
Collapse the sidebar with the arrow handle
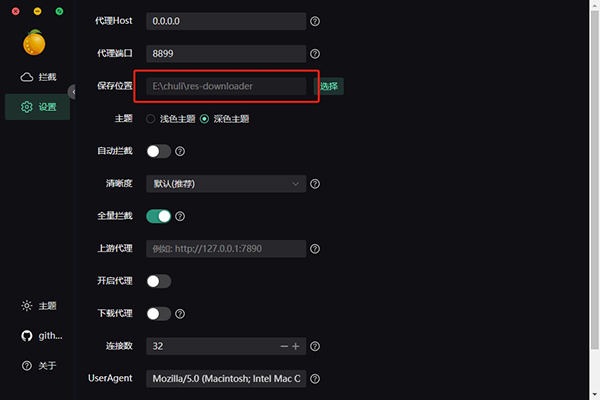[x=73, y=92]
